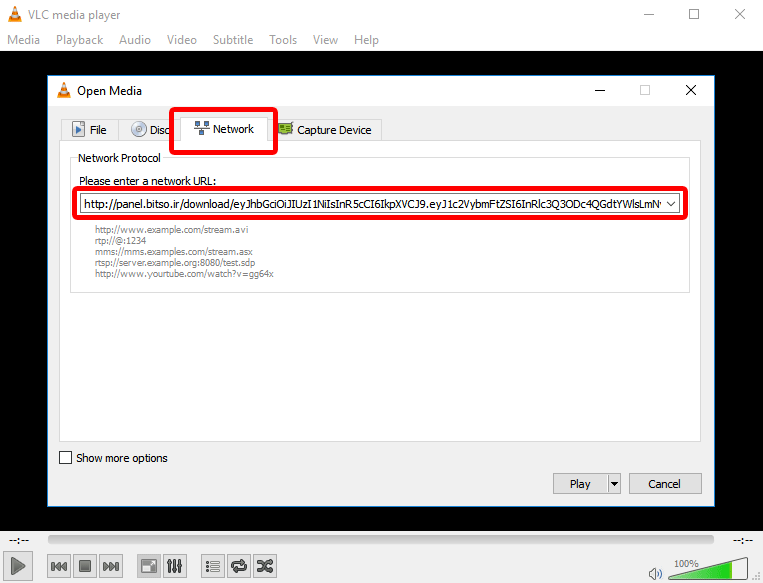Click inside the network URL input field
Screen dimensions: 763x583
[x=370, y=204]
